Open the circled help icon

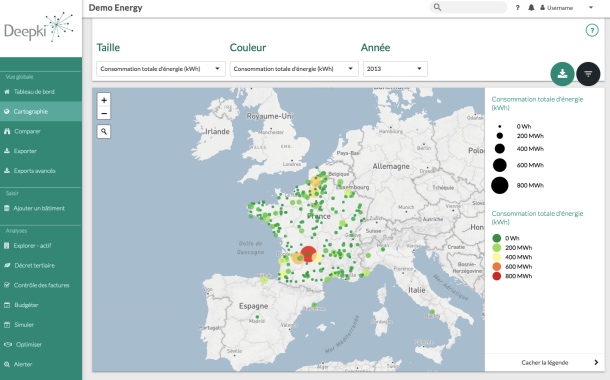tap(592, 30)
